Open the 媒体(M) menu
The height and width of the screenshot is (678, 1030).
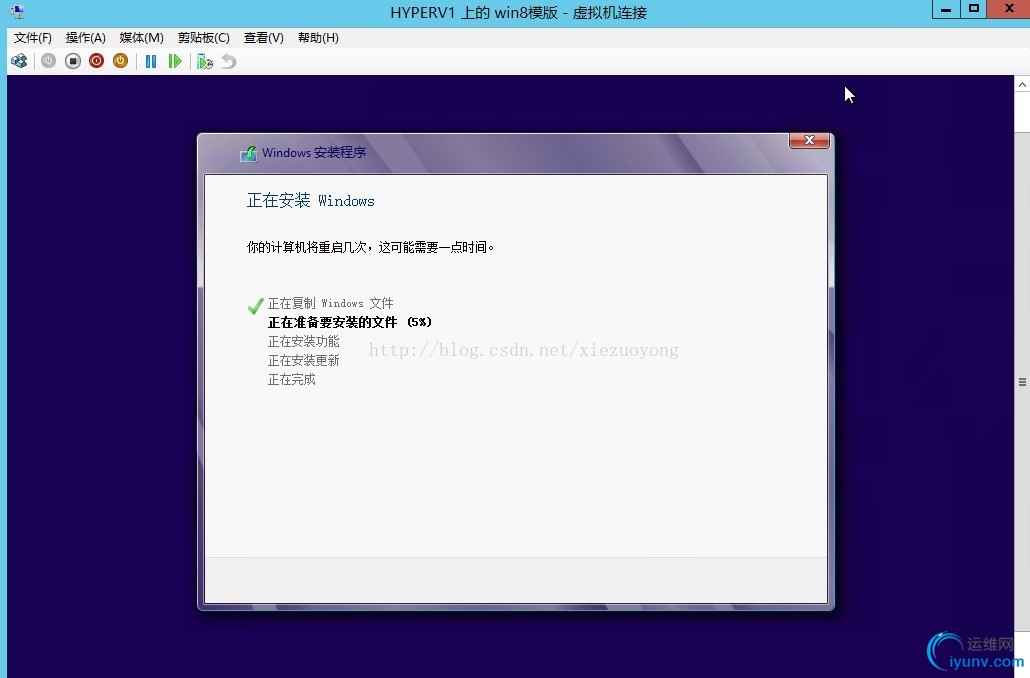click(x=141, y=38)
